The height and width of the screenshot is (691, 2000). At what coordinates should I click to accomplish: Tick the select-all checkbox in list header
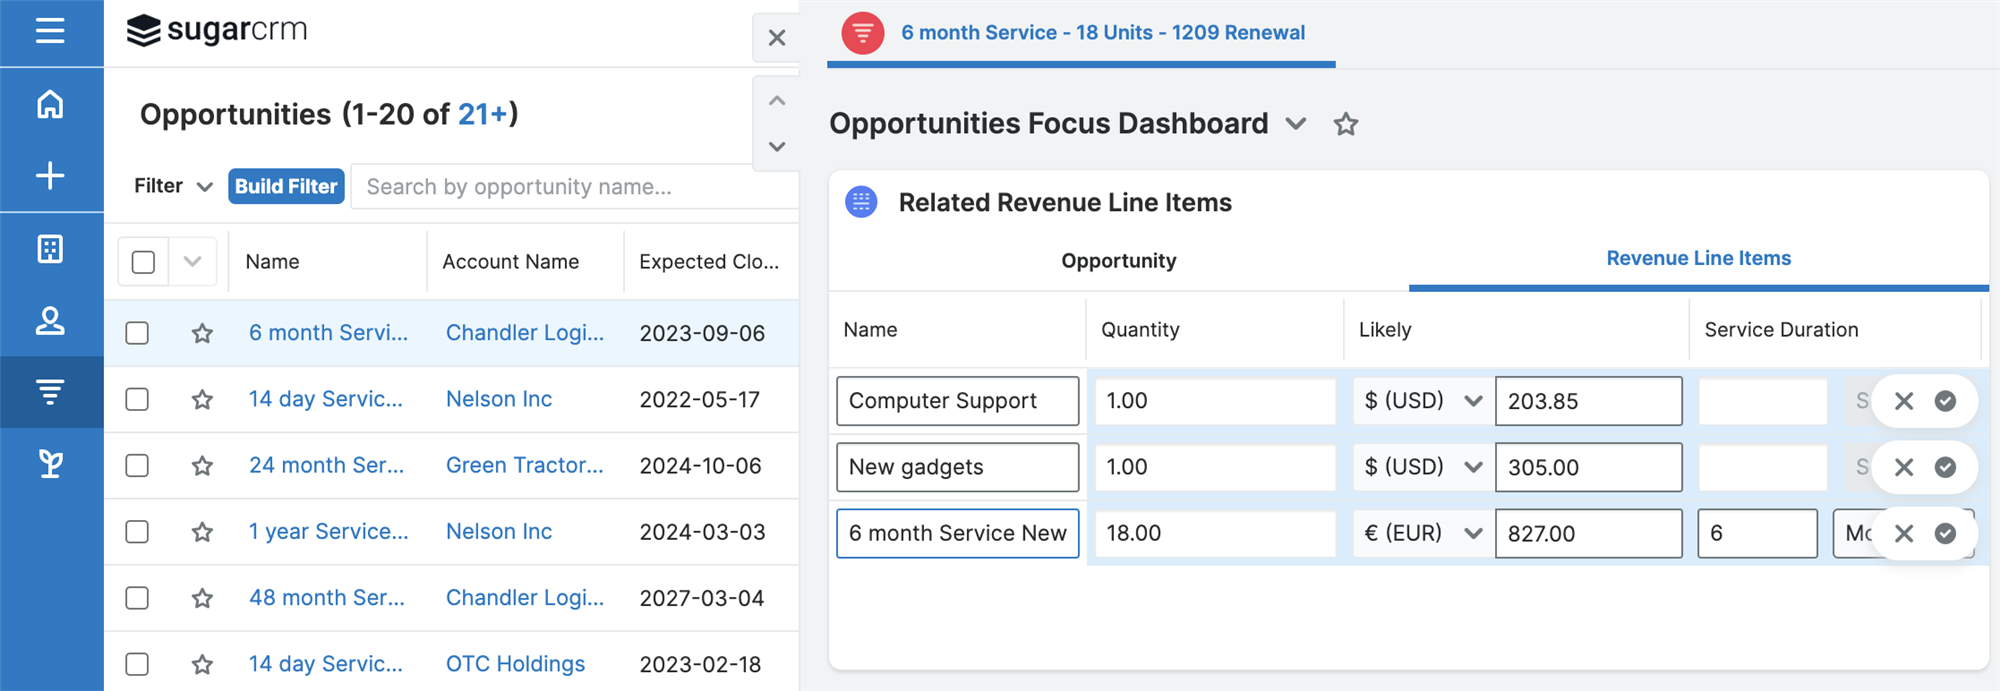tap(143, 262)
